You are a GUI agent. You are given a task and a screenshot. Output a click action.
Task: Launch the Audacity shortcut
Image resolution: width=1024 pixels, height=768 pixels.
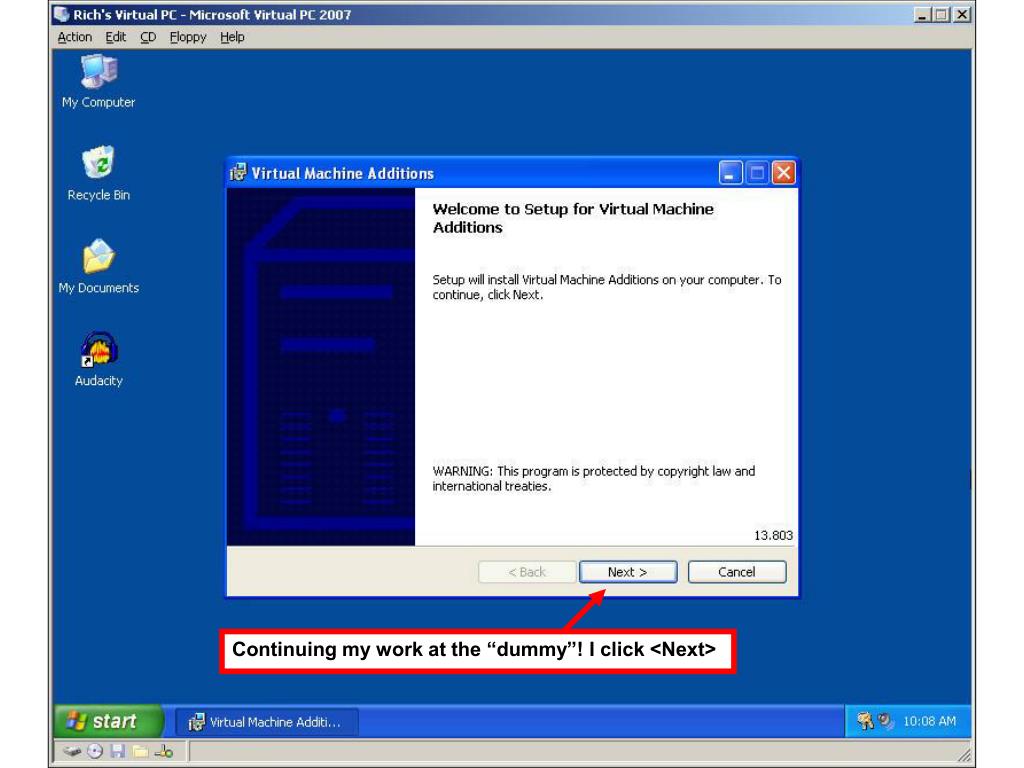click(99, 359)
